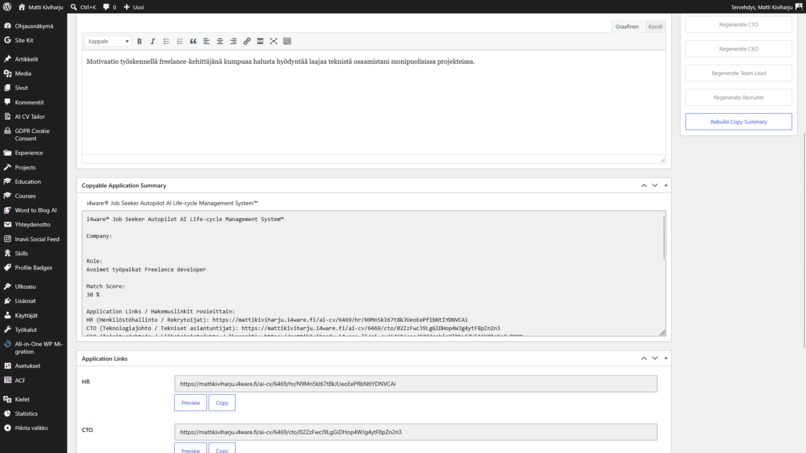Align text left in editor
The width and height of the screenshot is (806, 453).
click(206, 41)
